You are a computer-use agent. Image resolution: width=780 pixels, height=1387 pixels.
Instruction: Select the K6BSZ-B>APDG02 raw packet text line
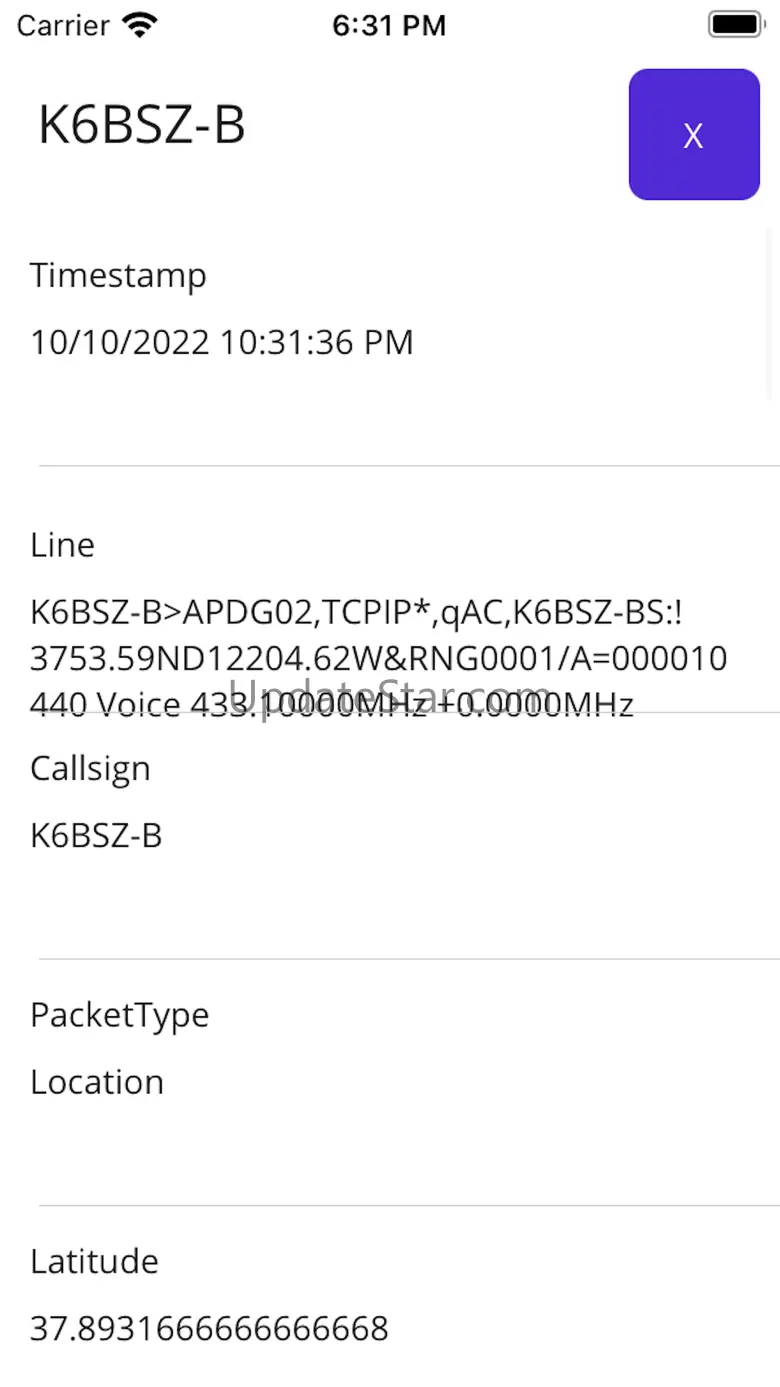pyautogui.click(x=356, y=612)
